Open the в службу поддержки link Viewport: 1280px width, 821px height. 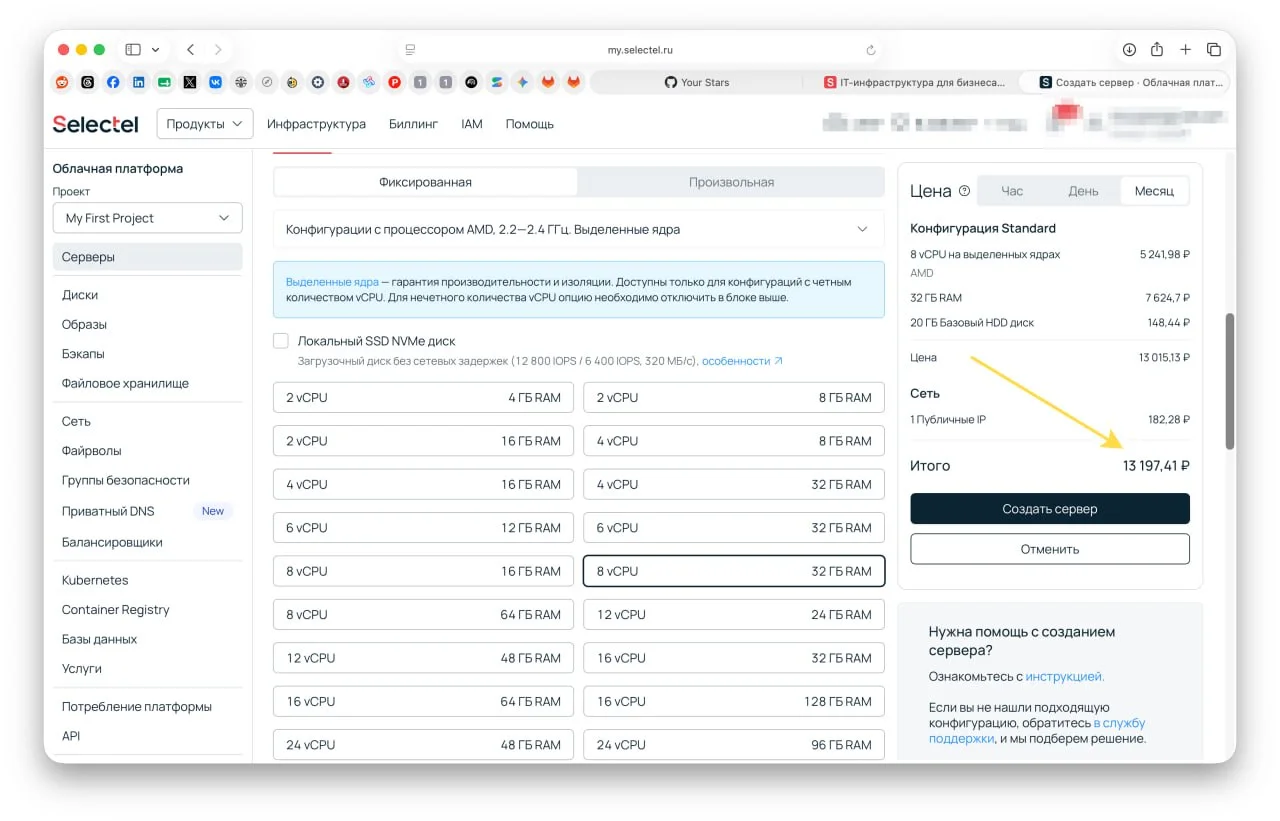pyautogui.click(x=1037, y=731)
